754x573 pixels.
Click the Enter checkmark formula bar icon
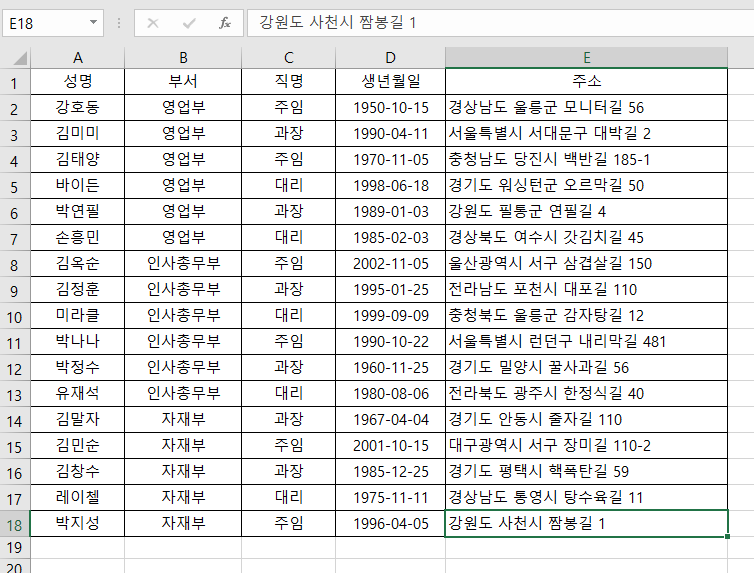coord(189,23)
